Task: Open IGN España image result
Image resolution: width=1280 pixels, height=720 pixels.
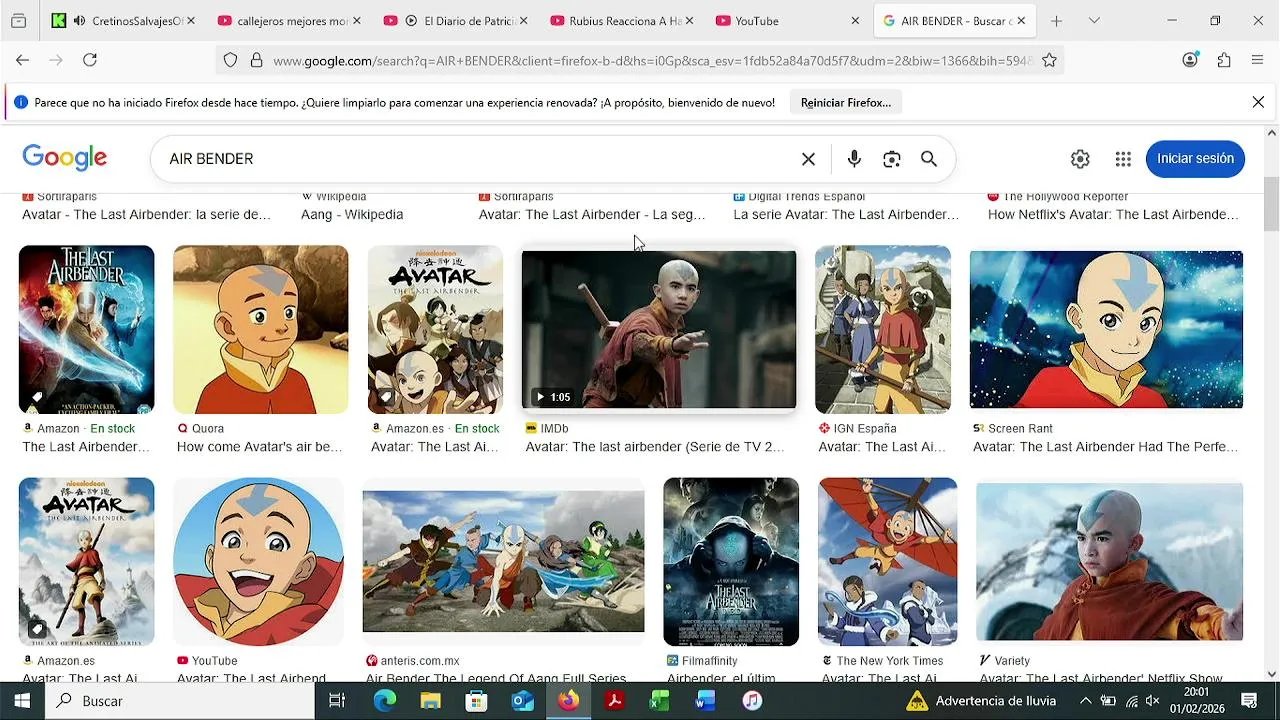Action: coord(883,330)
